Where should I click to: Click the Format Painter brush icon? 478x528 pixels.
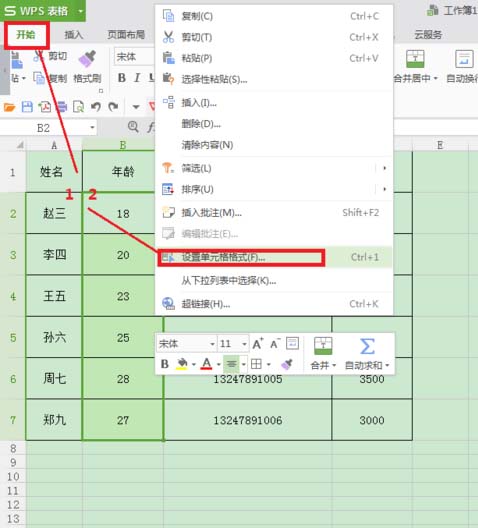tap(87, 59)
